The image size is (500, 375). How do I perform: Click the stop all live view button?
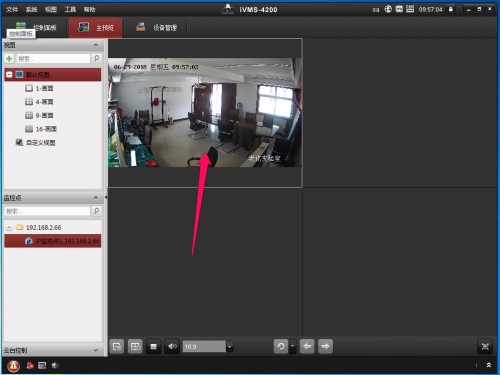pos(154,346)
